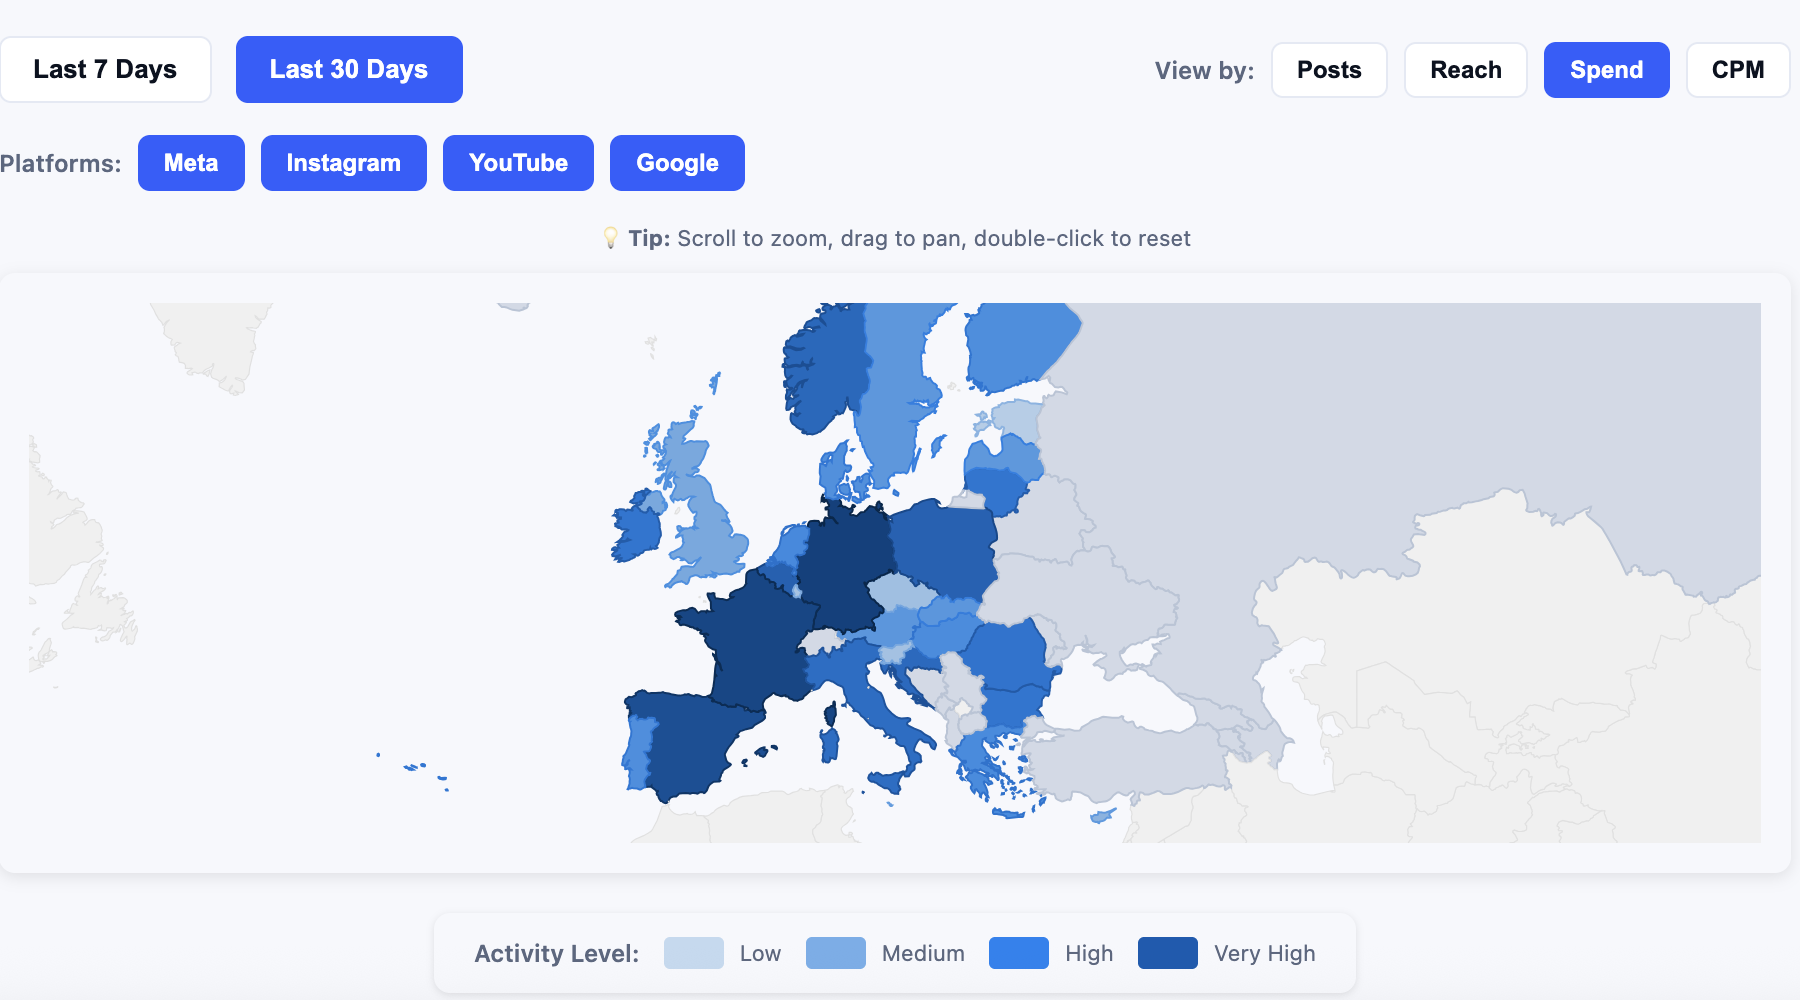Screen dimensions: 1800x1000
Task: Click the Low activity color swatch
Action: tap(693, 953)
